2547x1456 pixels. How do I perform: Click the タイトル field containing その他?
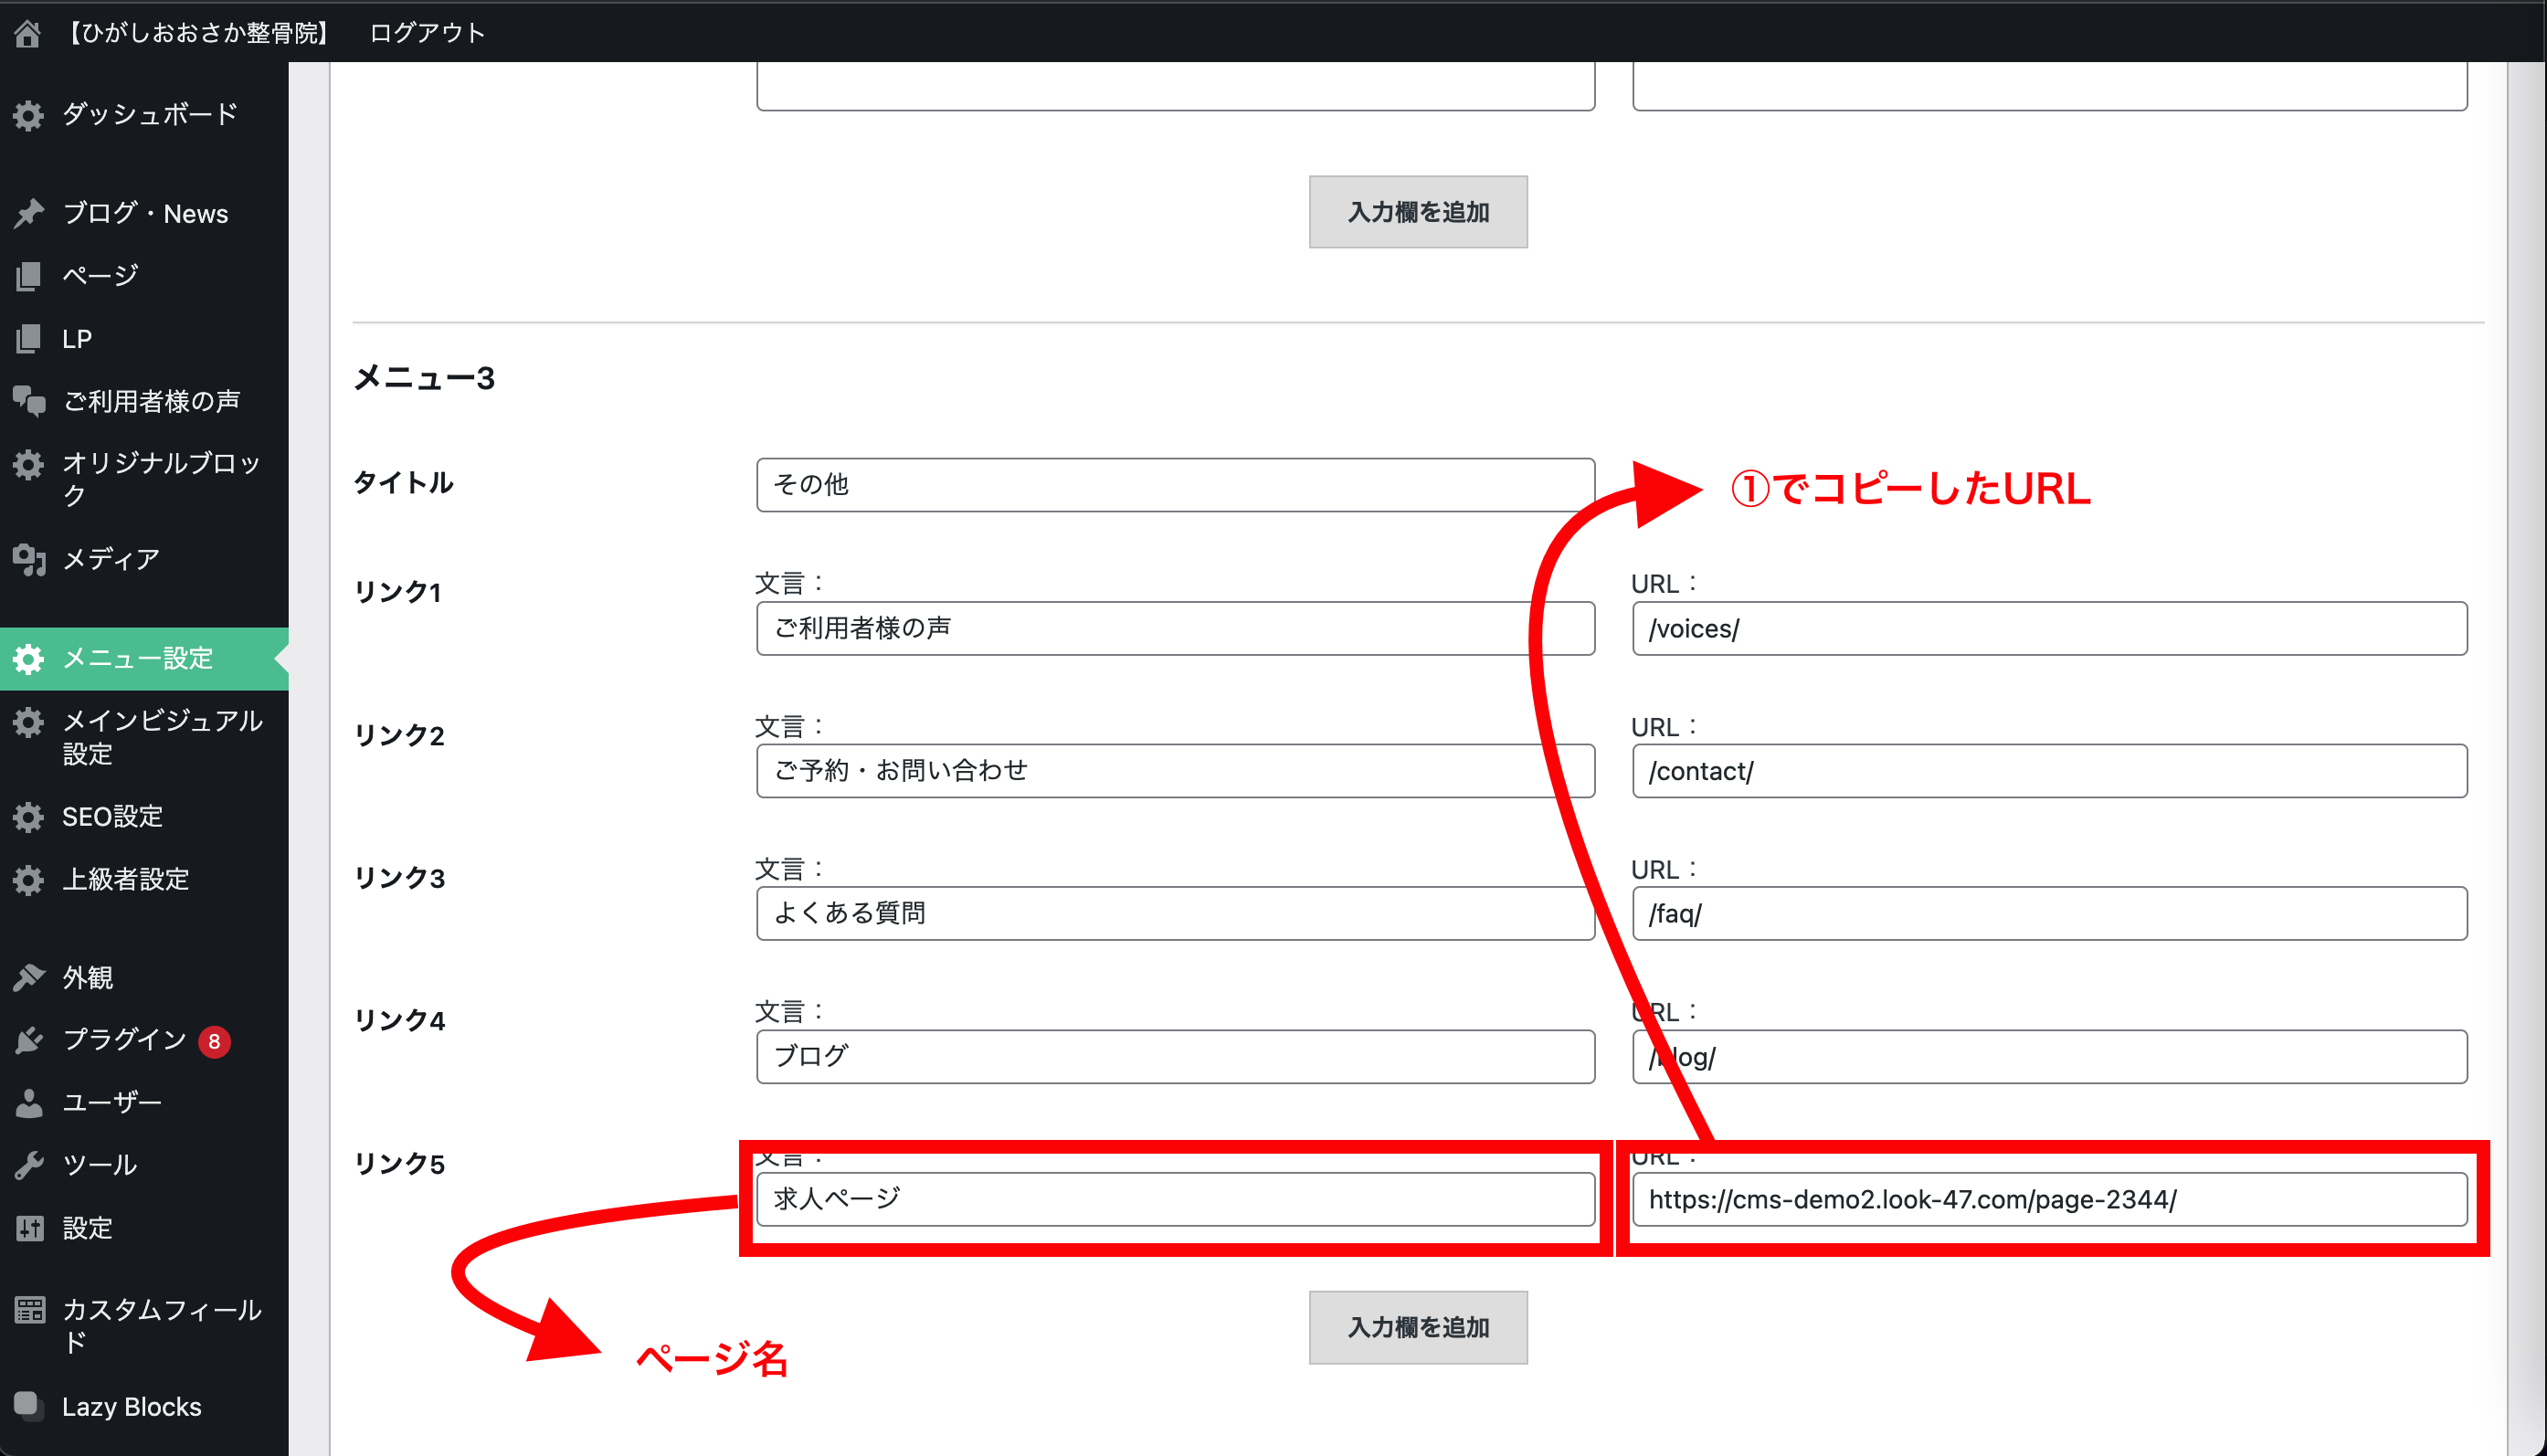1175,485
